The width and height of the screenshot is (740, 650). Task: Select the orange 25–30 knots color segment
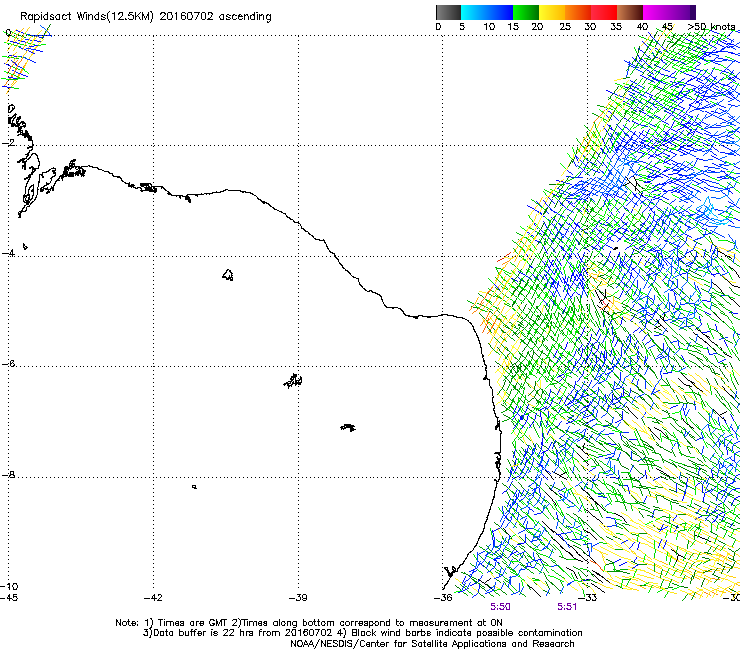[578, 12]
